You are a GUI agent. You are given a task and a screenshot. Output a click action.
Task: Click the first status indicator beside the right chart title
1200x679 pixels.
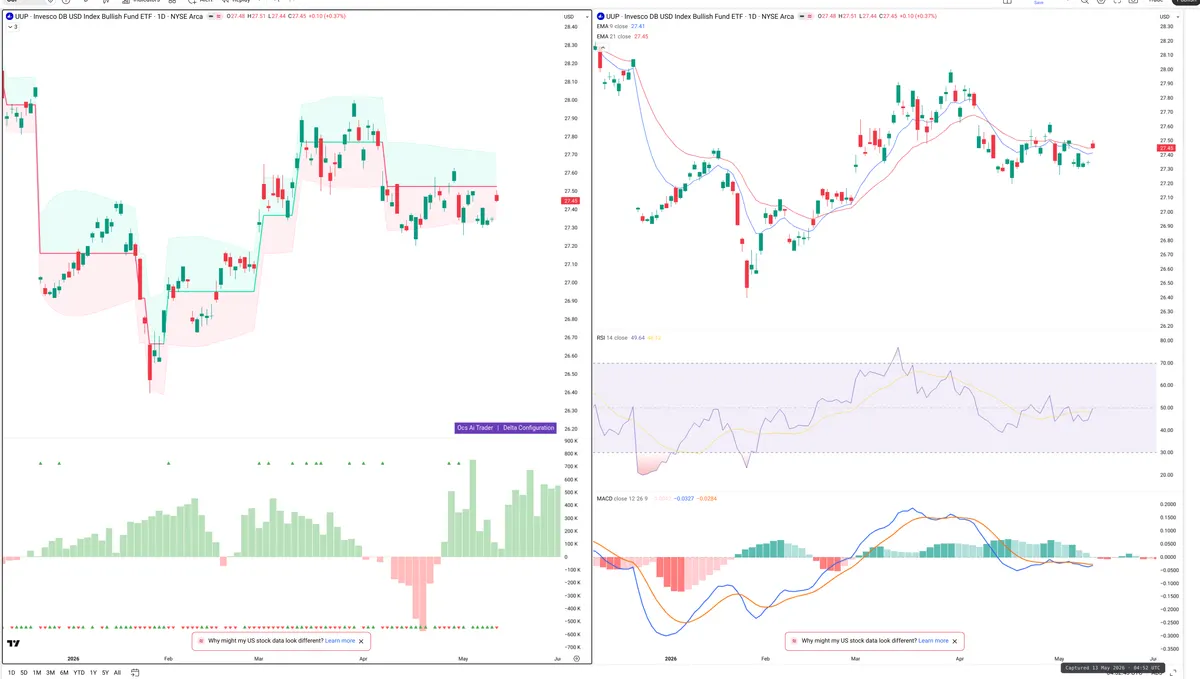coord(803,17)
